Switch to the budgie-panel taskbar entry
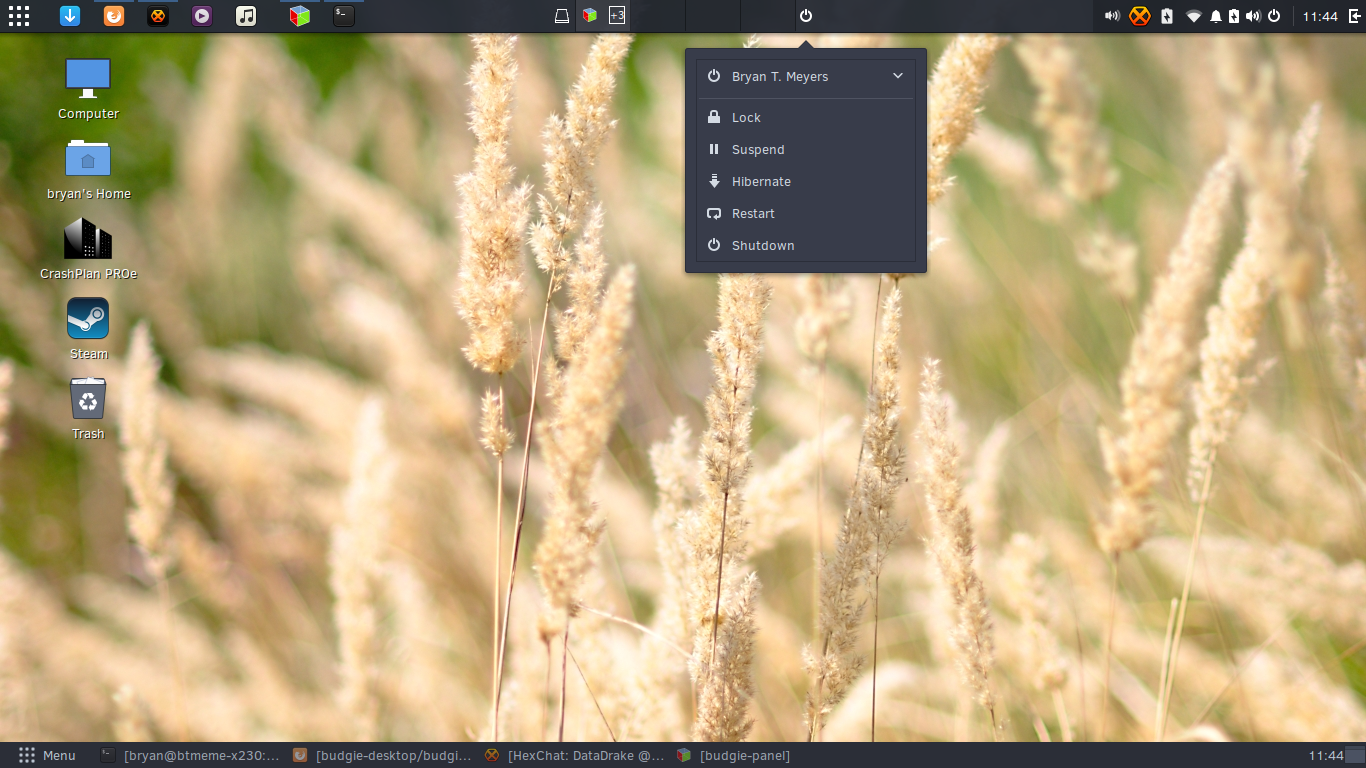 tap(734, 755)
